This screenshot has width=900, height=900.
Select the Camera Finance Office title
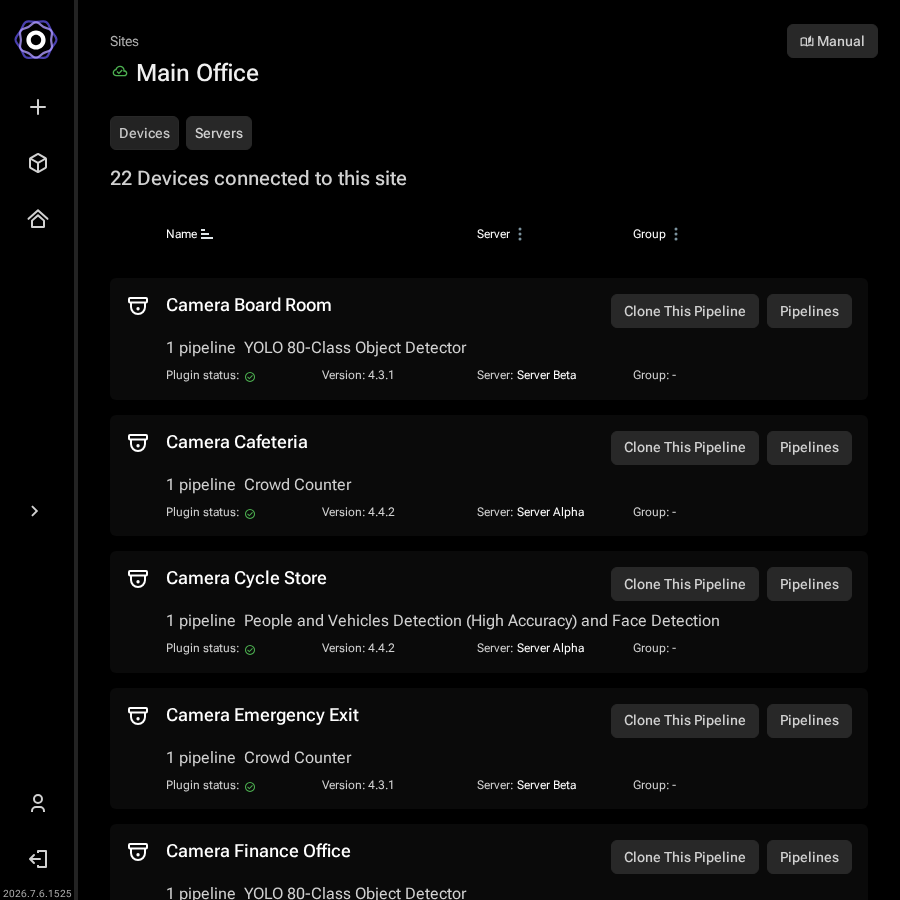(x=258, y=851)
